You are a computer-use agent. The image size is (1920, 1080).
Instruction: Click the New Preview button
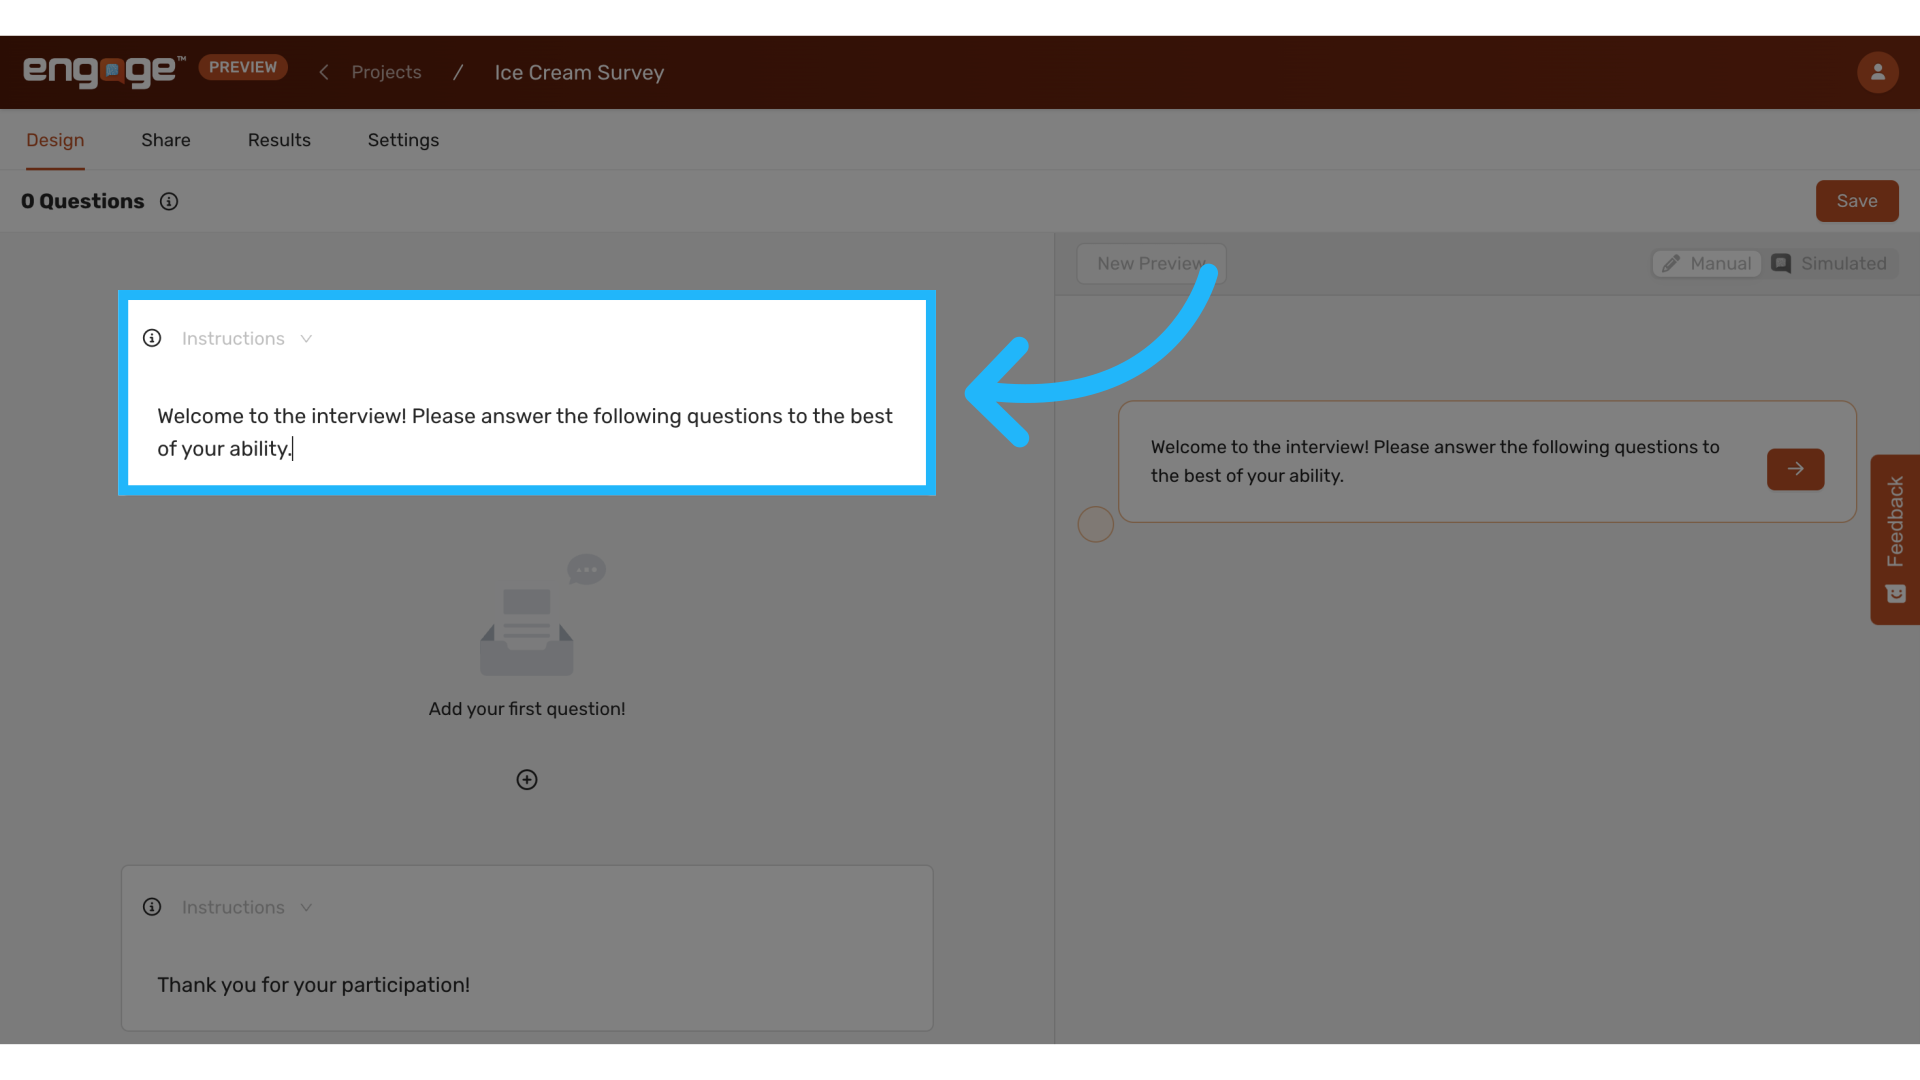[1150, 263]
